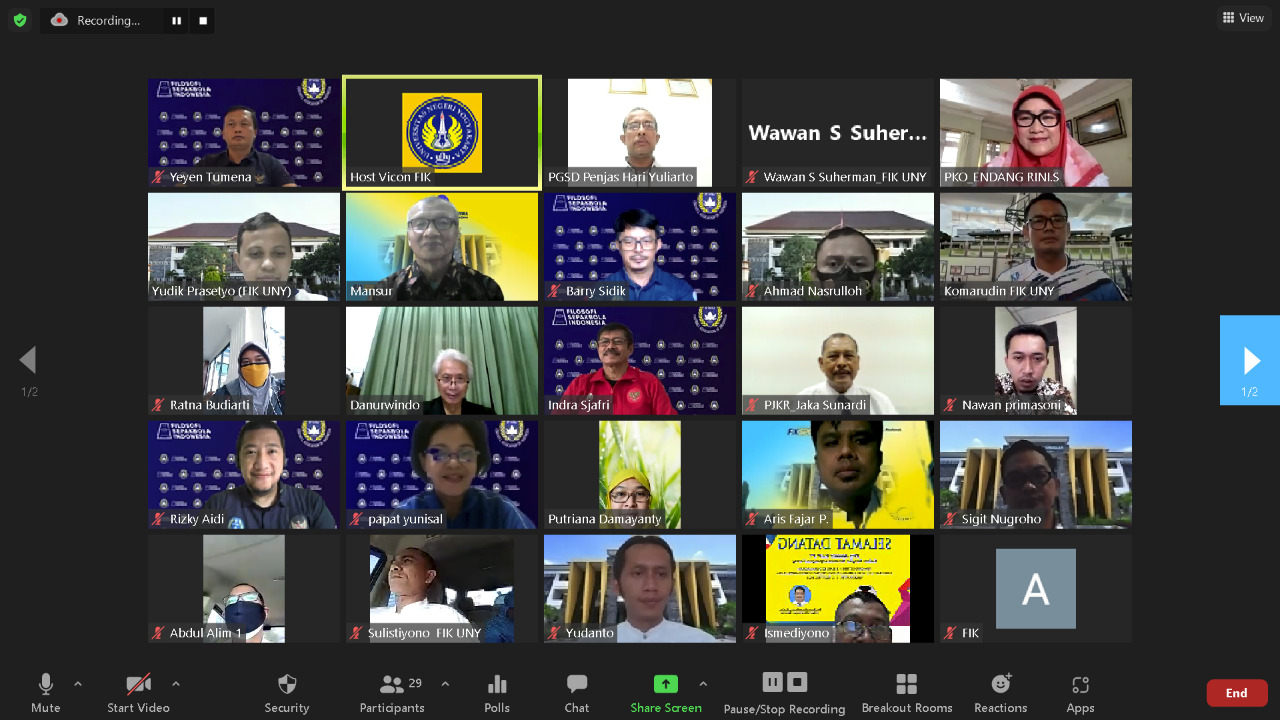Screen dimensions: 1280x720
Task: Select Putriana Damayanty video tile
Action: click(x=640, y=475)
